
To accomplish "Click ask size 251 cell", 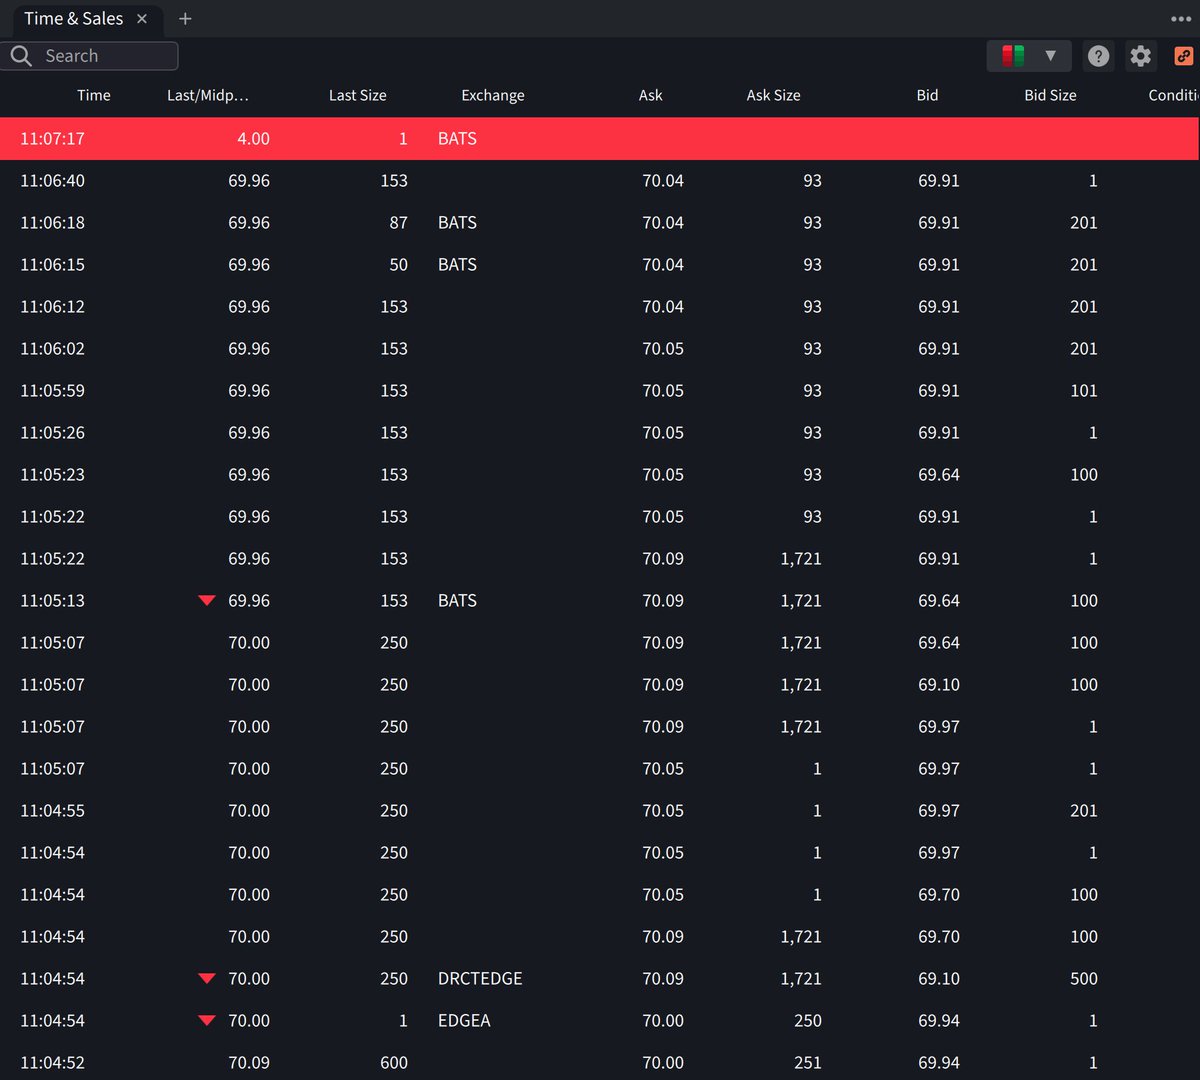I will tap(807, 1063).
